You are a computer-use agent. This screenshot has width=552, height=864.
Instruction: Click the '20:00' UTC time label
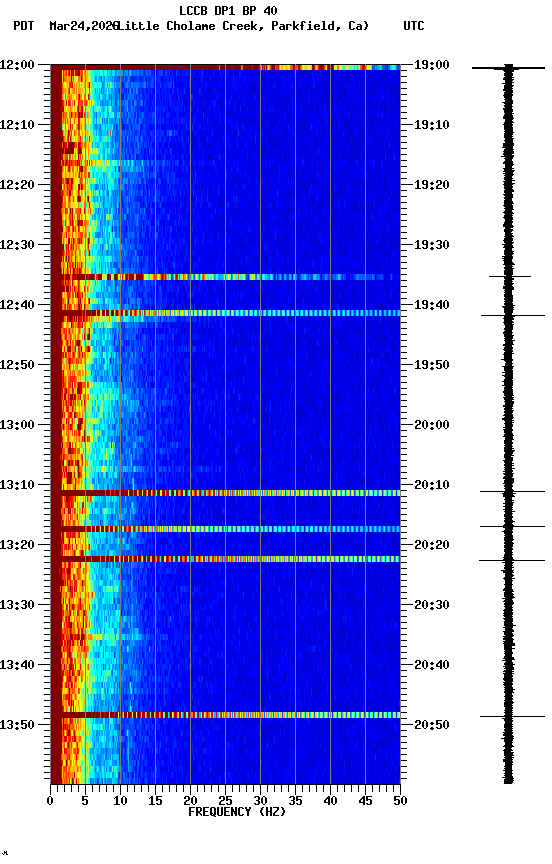[x=432, y=425]
